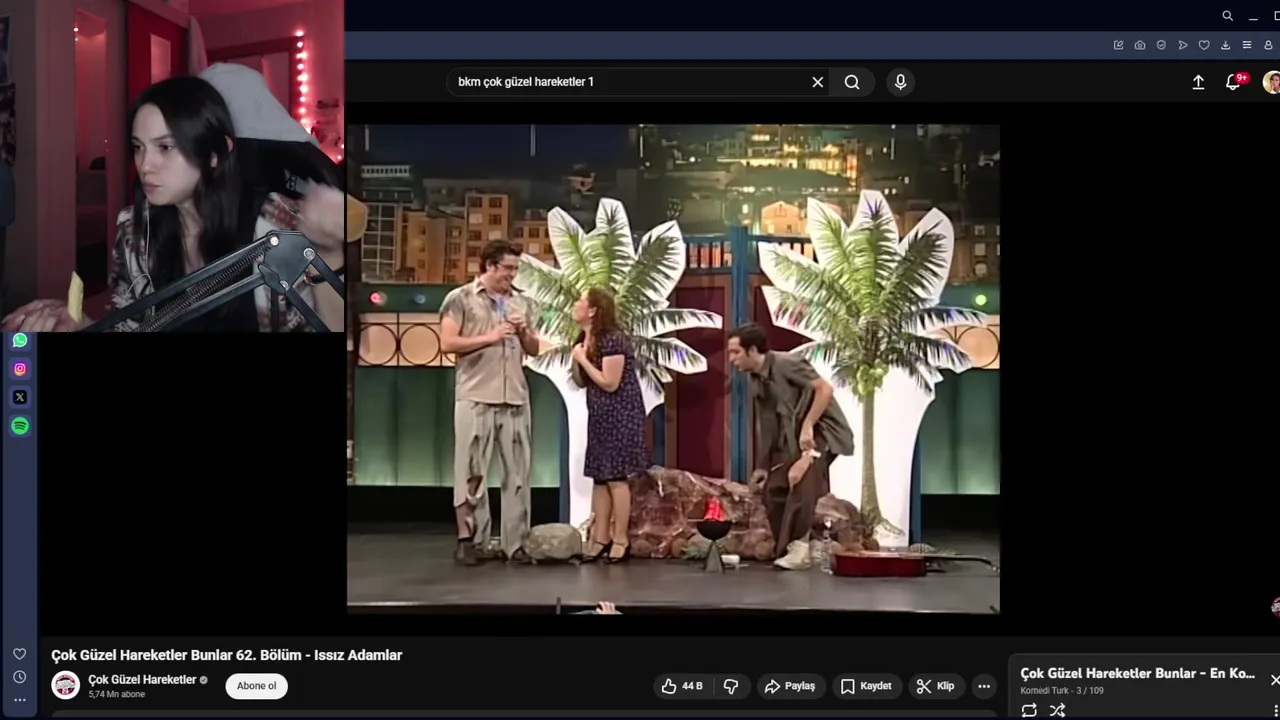Image resolution: width=1280 pixels, height=720 pixels.
Task: Open sidebar more options ellipsis
Action: [20, 700]
